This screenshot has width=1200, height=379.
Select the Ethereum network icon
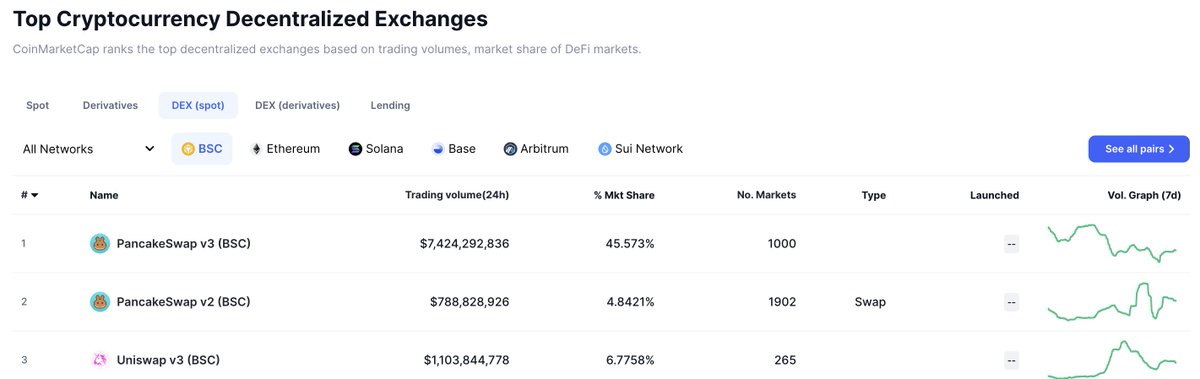(x=256, y=149)
